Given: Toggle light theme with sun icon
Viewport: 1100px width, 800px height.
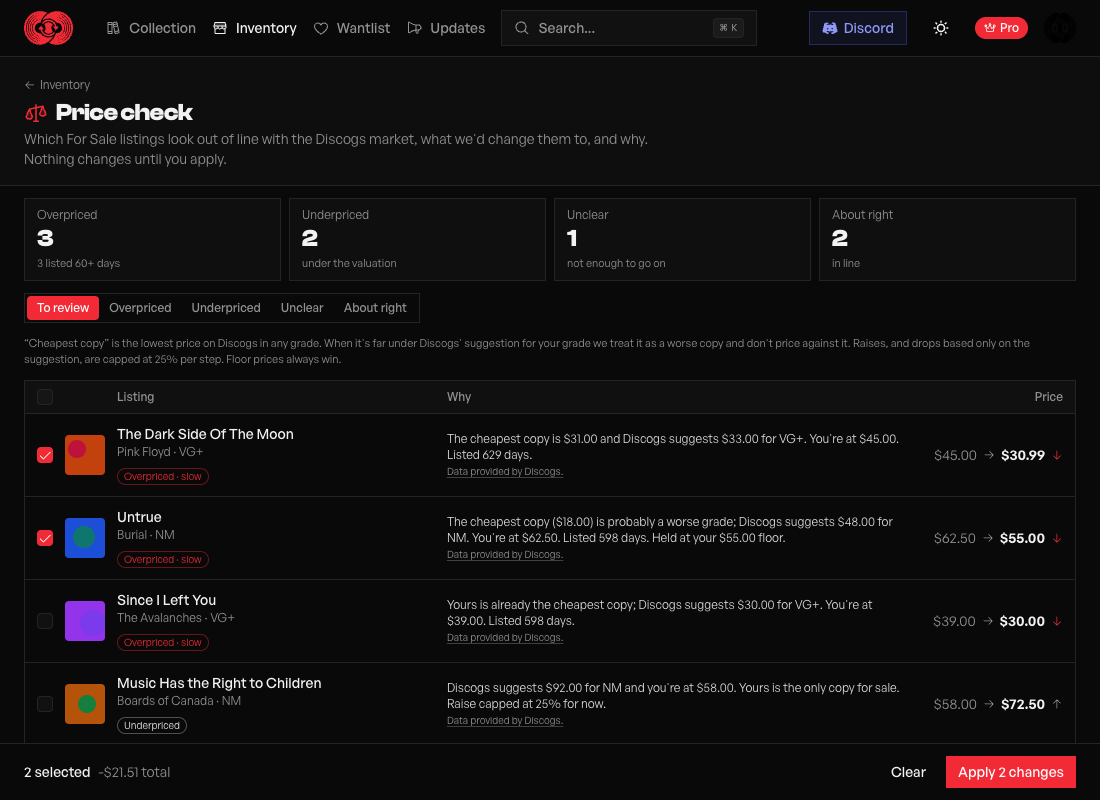Looking at the screenshot, I should pos(941,28).
